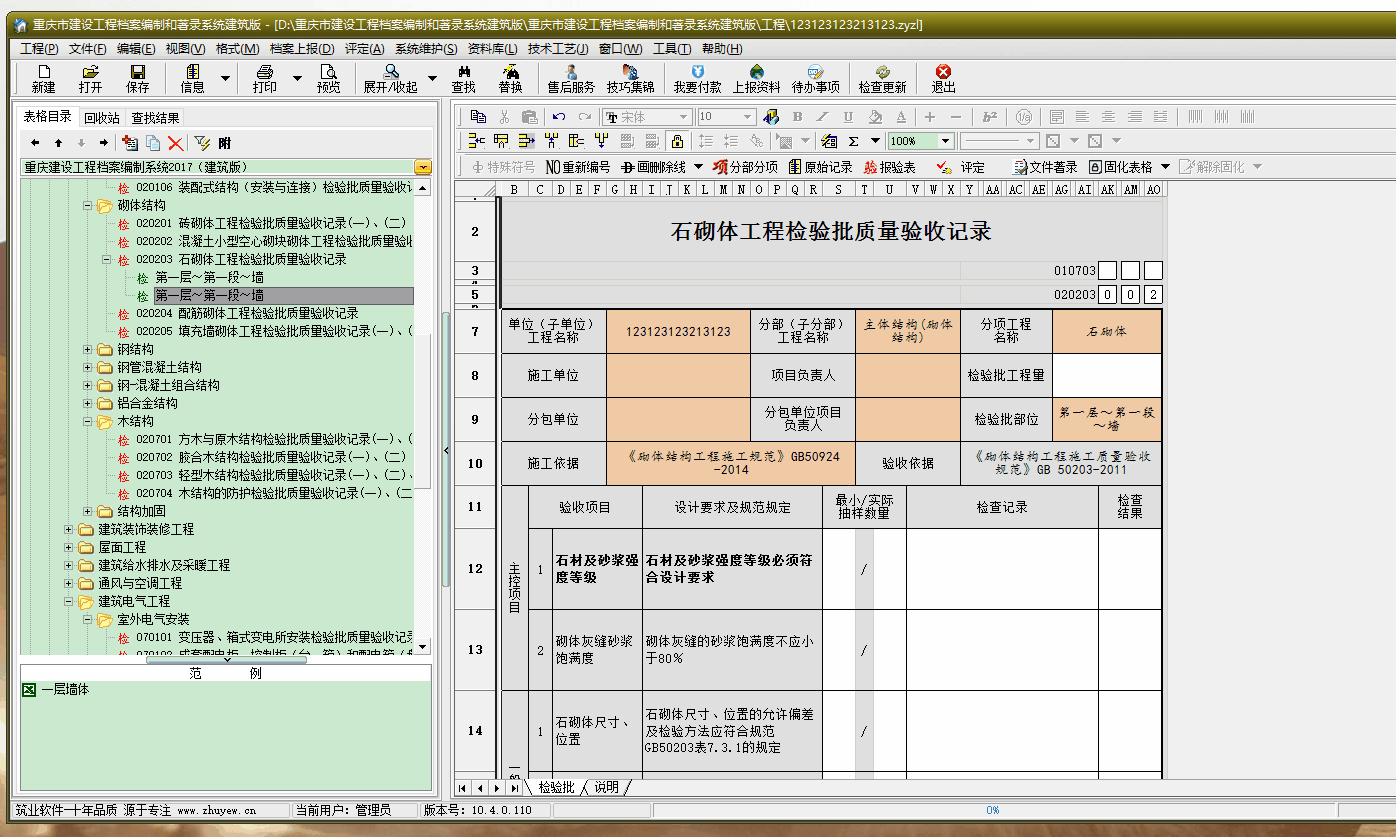1396x837 pixels.
Task: Expand the 钢结构 tree folder
Action: (x=88, y=349)
